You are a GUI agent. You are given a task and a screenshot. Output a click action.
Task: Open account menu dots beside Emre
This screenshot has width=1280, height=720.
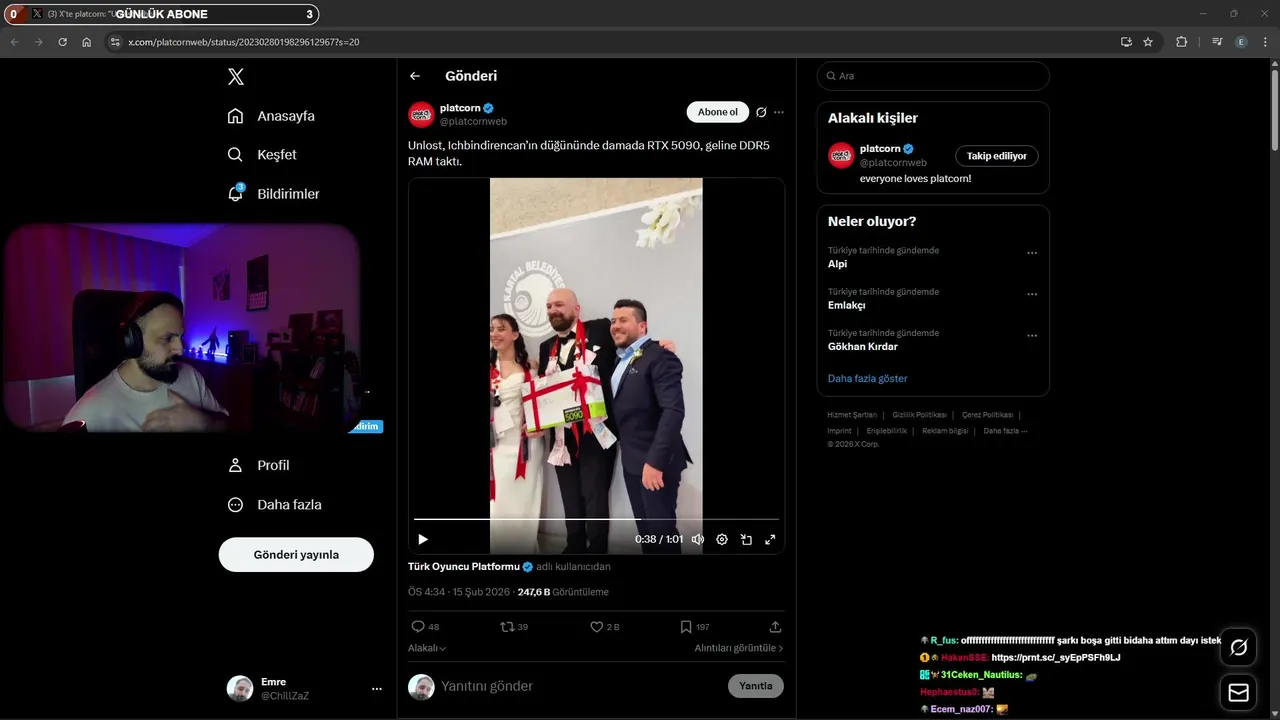377,689
